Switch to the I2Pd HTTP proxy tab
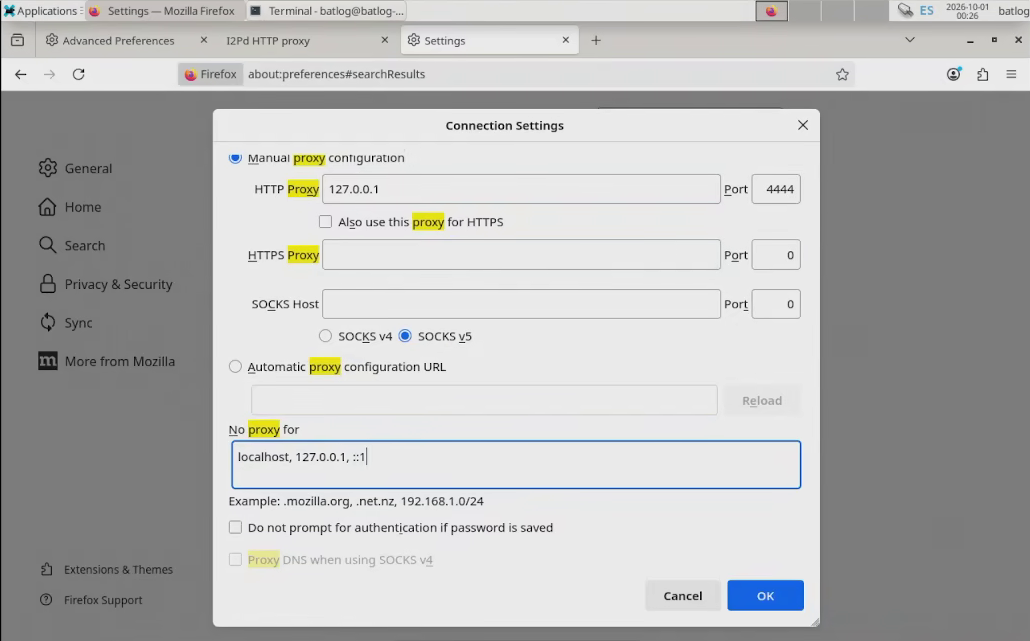This screenshot has width=1030, height=641. (x=268, y=40)
